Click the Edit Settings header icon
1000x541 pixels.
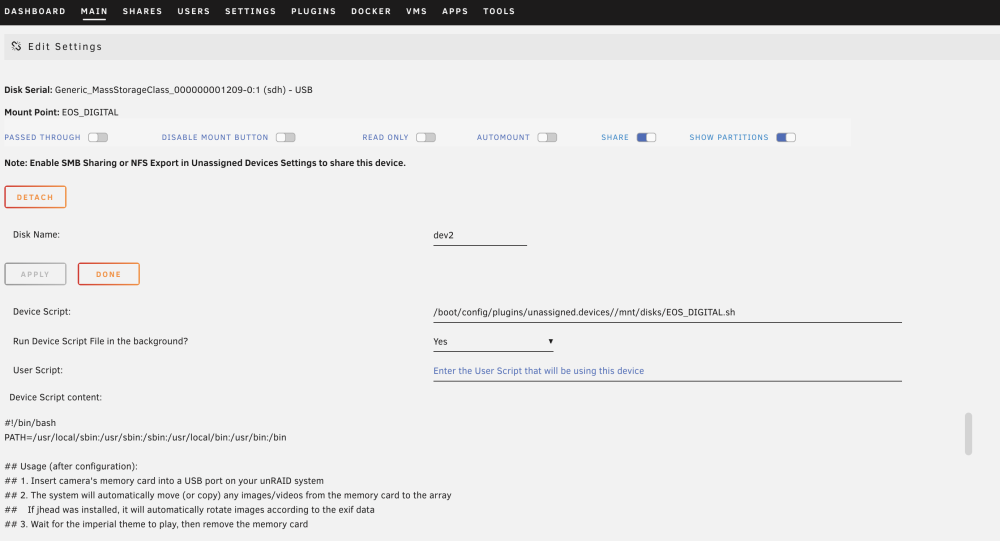(x=16, y=46)
